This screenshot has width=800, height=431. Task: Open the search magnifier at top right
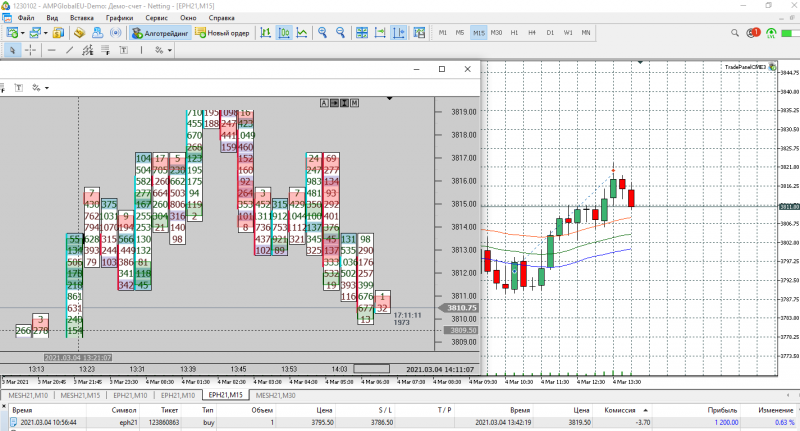735,33
